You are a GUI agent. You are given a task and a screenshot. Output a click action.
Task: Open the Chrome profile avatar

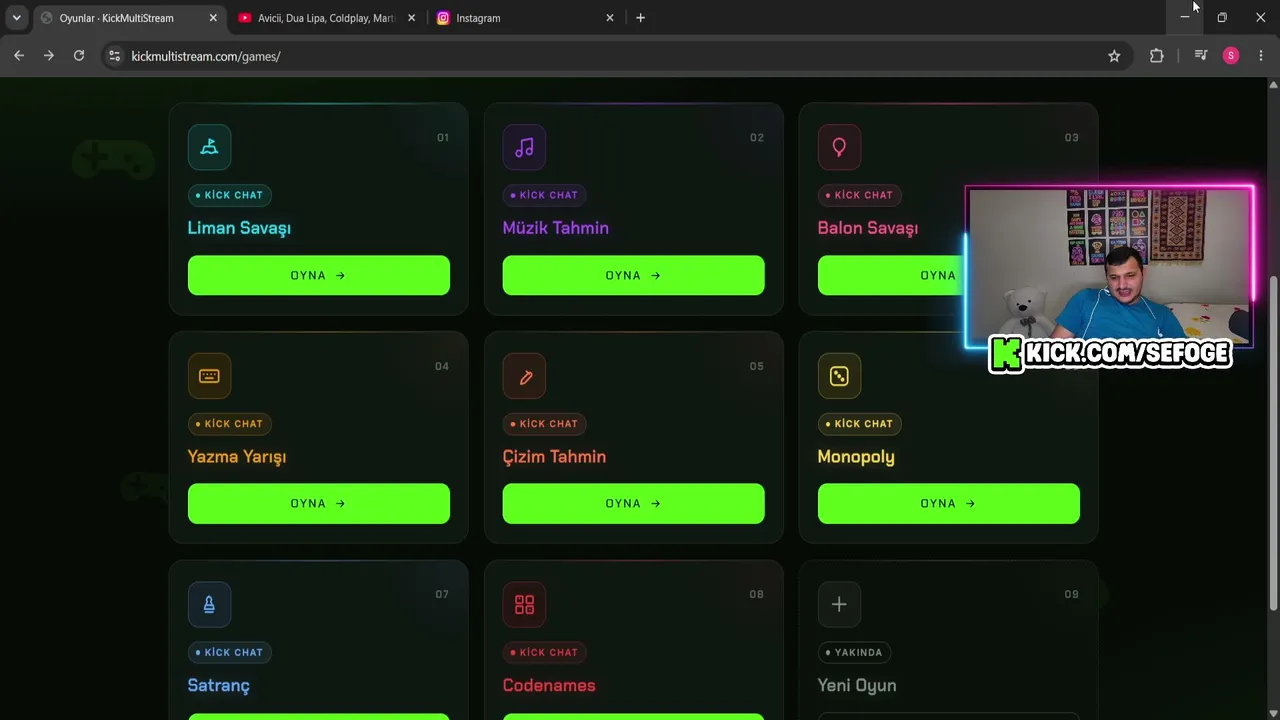pos(1231,56)
